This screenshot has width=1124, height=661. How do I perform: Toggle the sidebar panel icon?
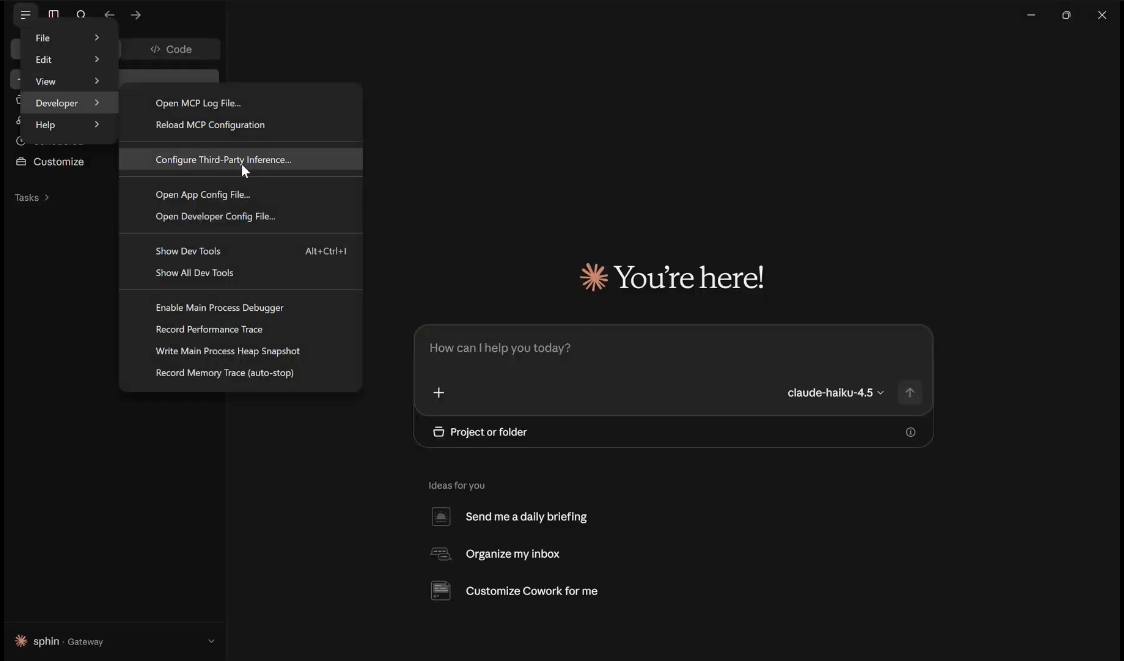coord(54,14)
